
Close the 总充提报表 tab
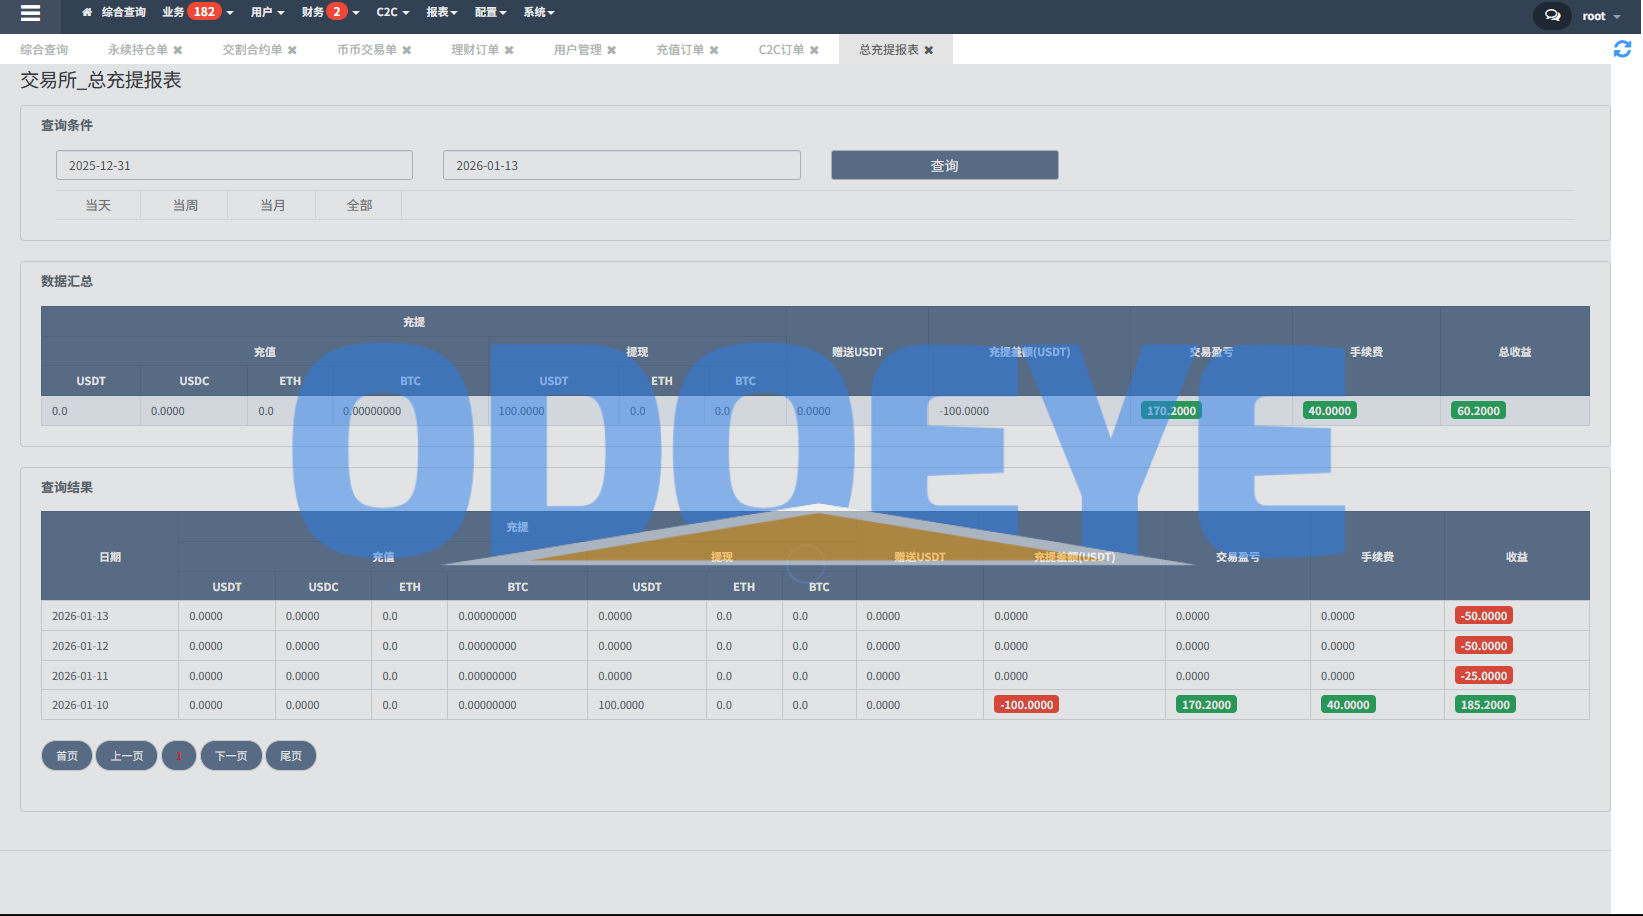tap(929, 50)
